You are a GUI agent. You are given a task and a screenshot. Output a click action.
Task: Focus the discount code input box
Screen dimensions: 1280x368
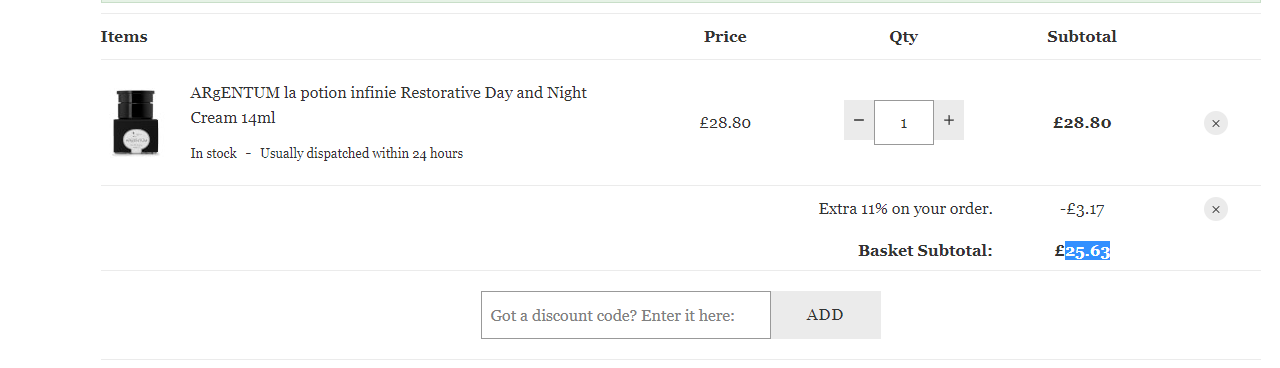pos(626,315)
